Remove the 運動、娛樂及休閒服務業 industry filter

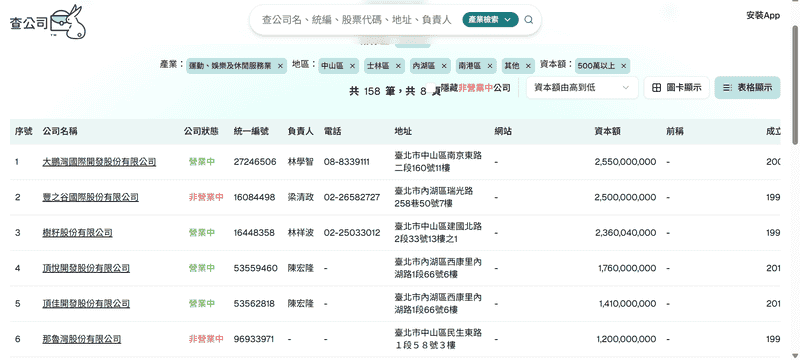[280, 66]
